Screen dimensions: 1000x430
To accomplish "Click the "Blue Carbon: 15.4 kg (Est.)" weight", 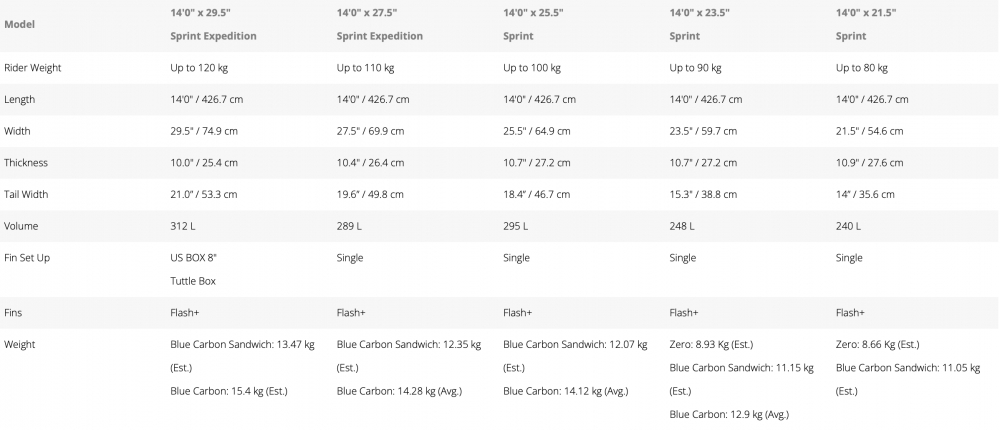I will (x=228, y=390).
